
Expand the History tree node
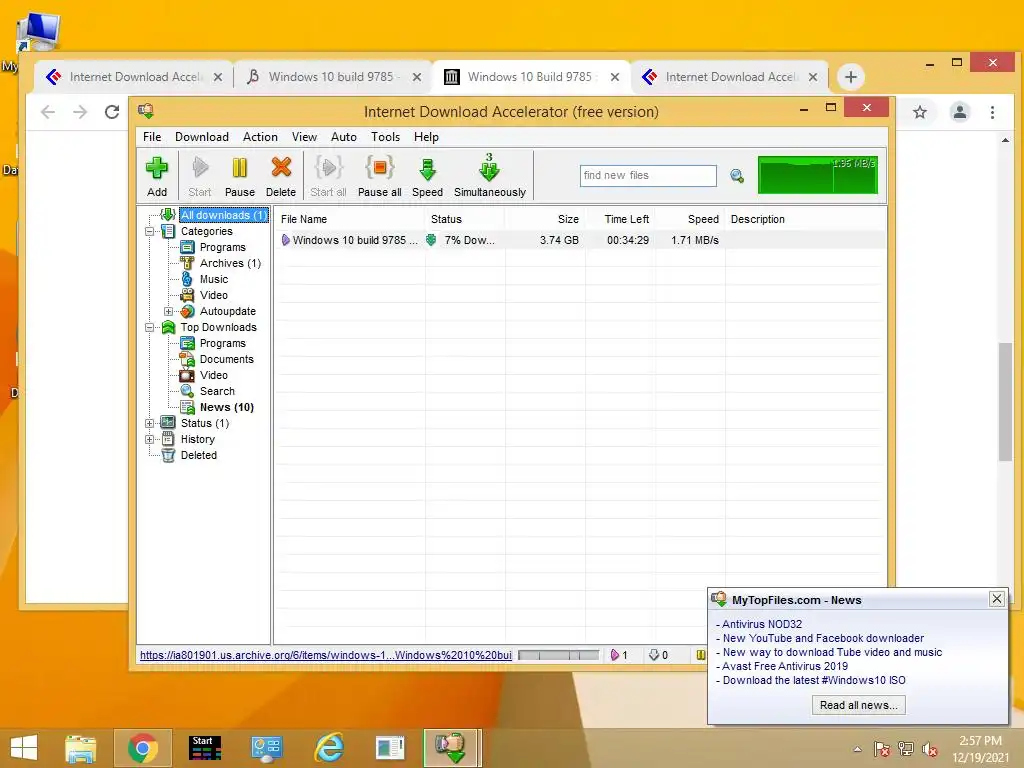pyautogui.click(x=150, y=440)
